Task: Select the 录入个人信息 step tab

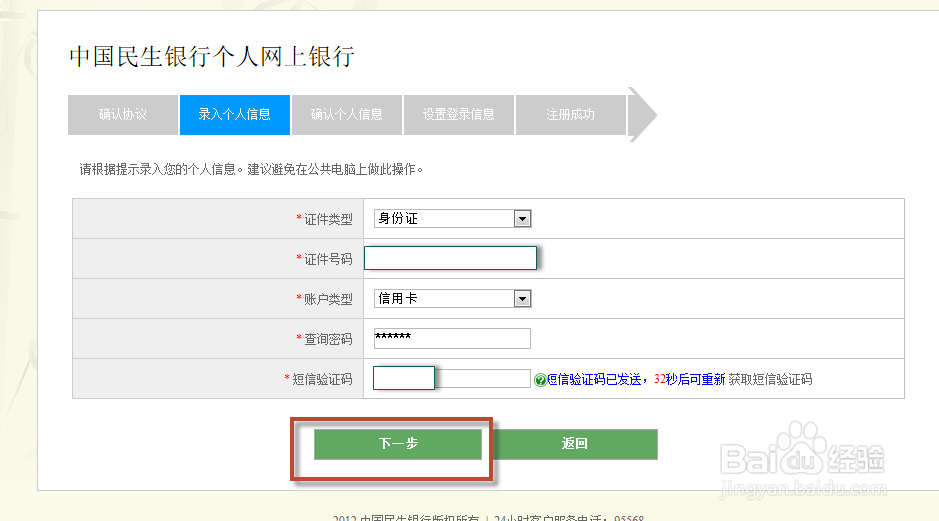Action: [x=235, y=114]
